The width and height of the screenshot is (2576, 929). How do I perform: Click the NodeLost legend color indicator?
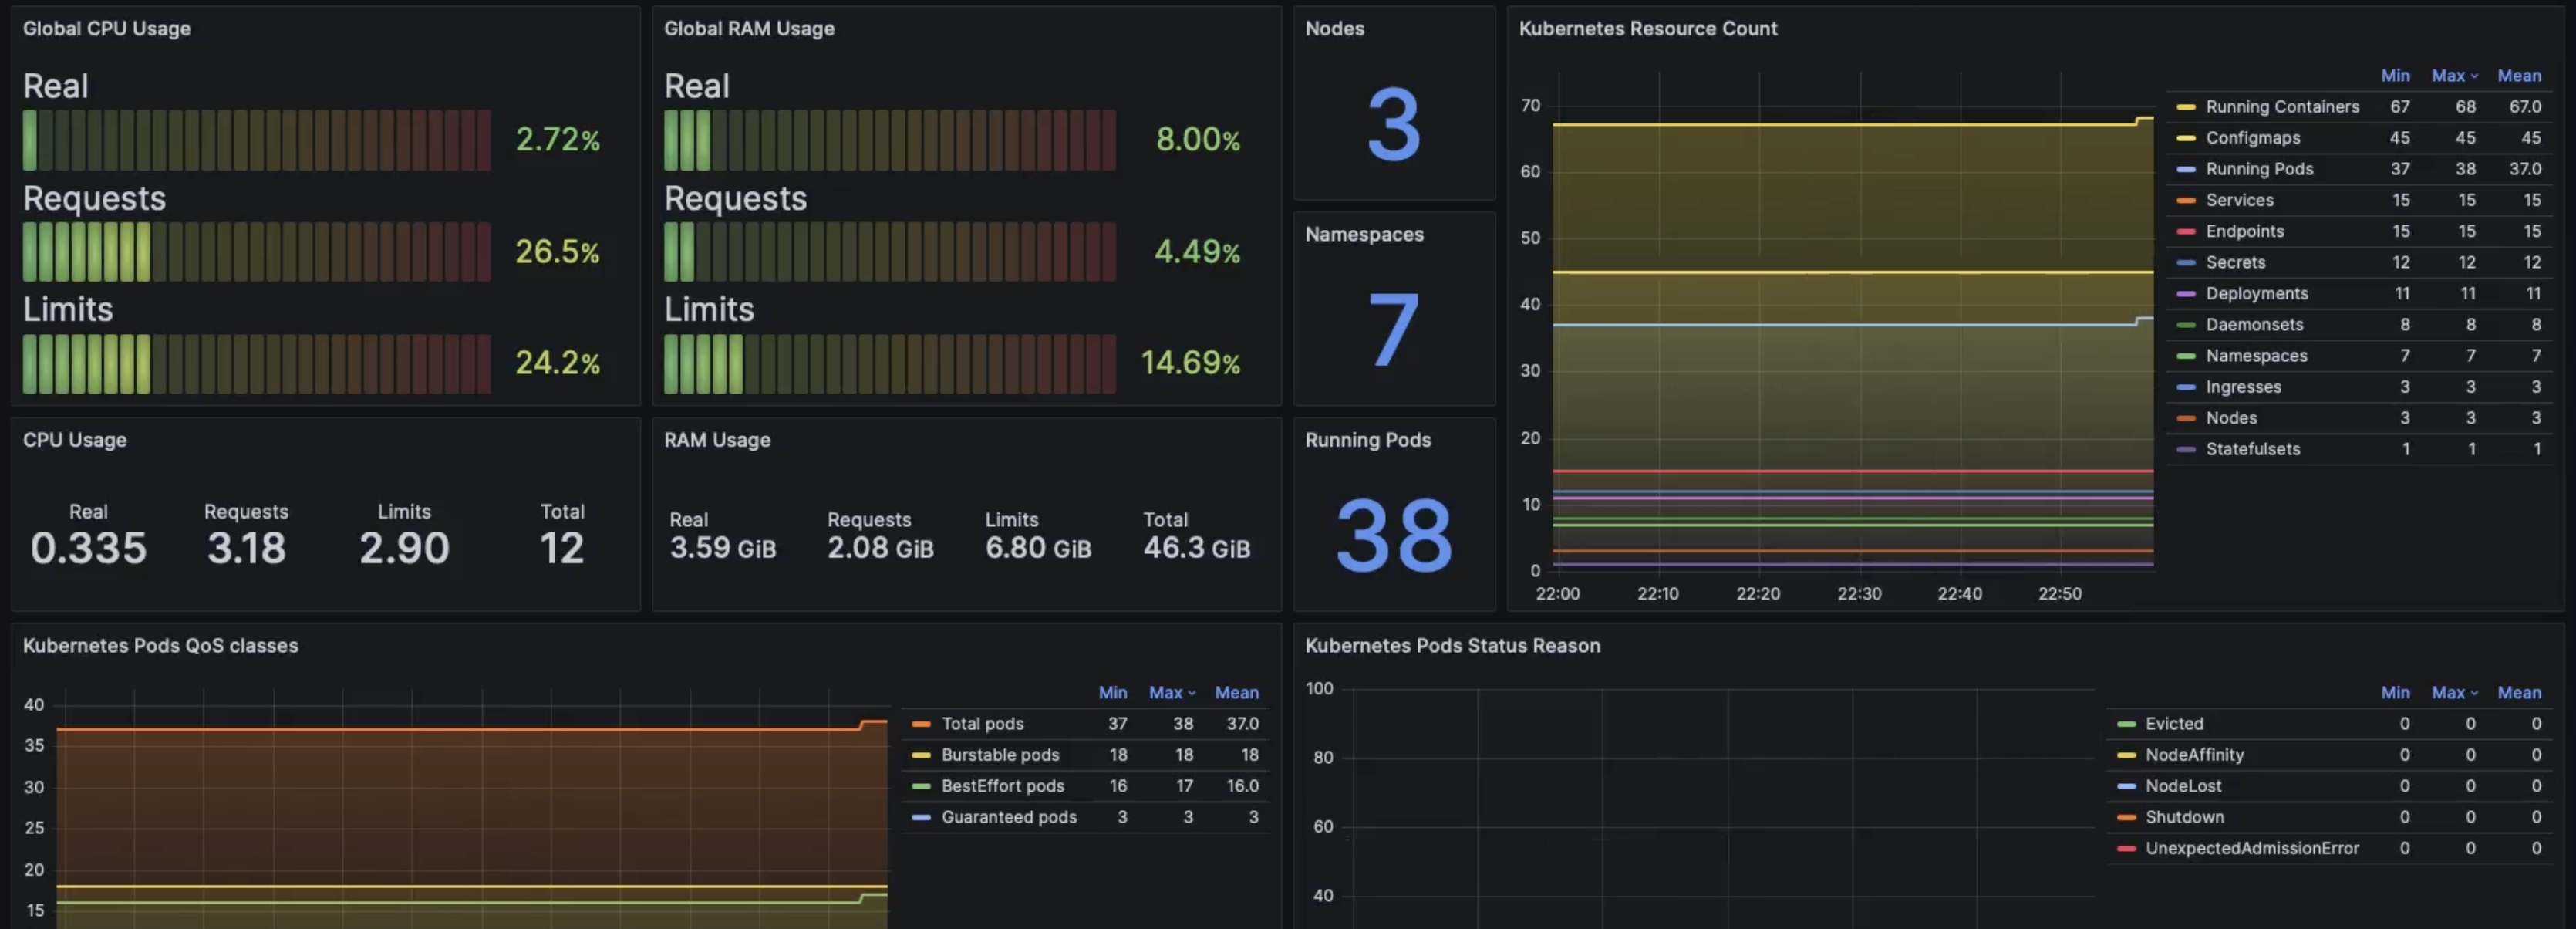pyautogui.click(x=2126, y=786)
